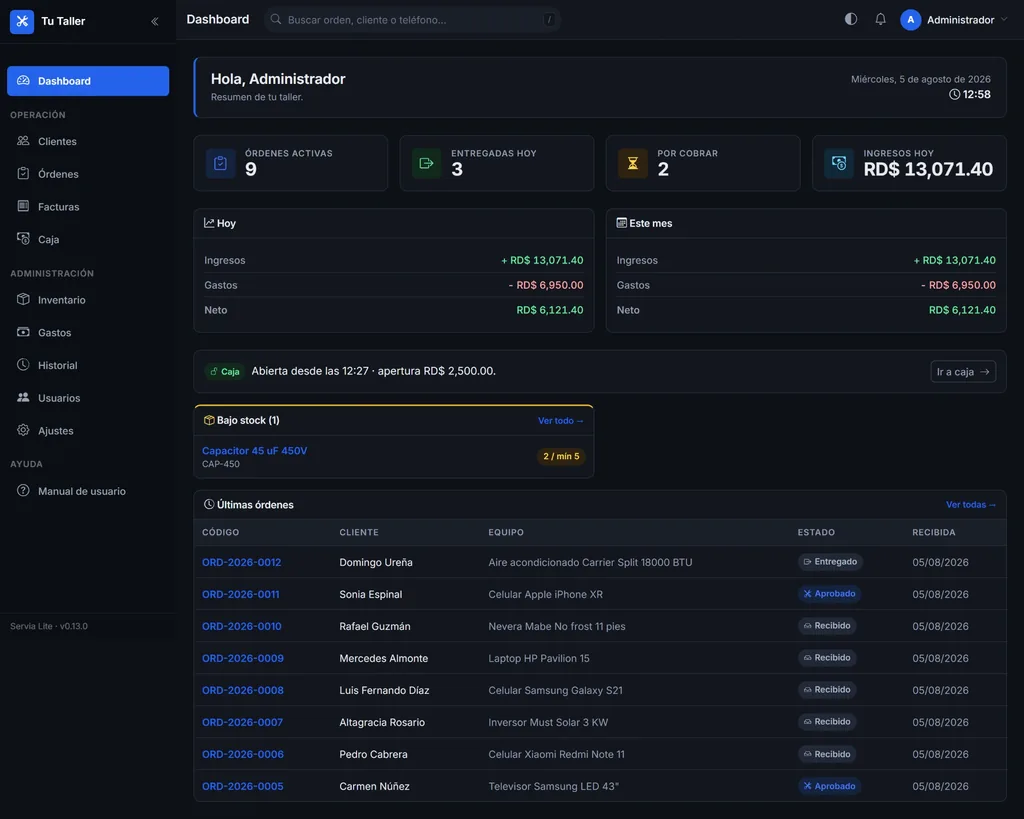Click the Órdenes Activas 9 card
This screenshot has height=819, width=1024.
(291, 163)
